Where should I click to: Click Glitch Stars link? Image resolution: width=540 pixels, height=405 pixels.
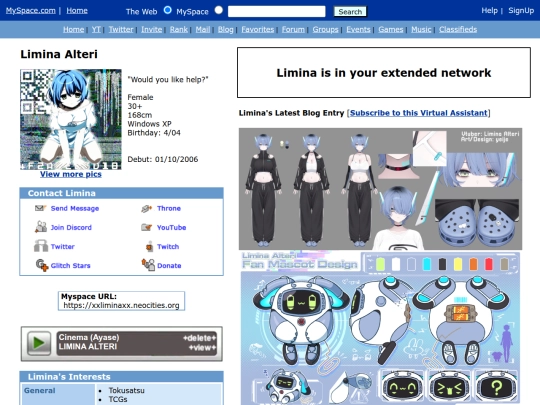pos(70,266)
